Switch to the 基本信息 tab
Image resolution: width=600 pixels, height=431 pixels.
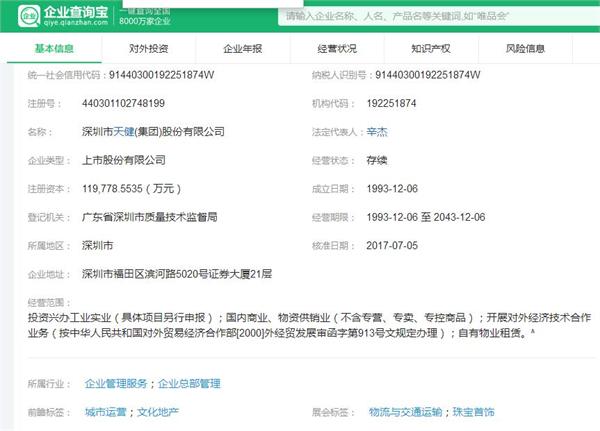pyautogui.click(x=54, y=49)
